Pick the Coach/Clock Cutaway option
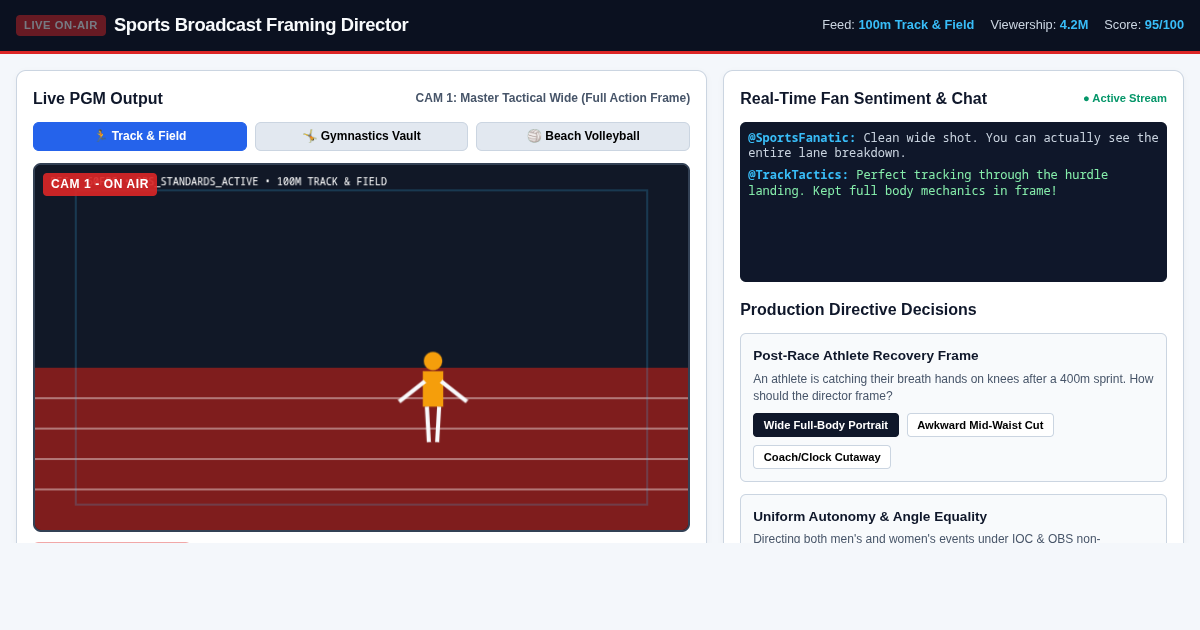This screenshot has height=630, width=1200. (822, 457)
